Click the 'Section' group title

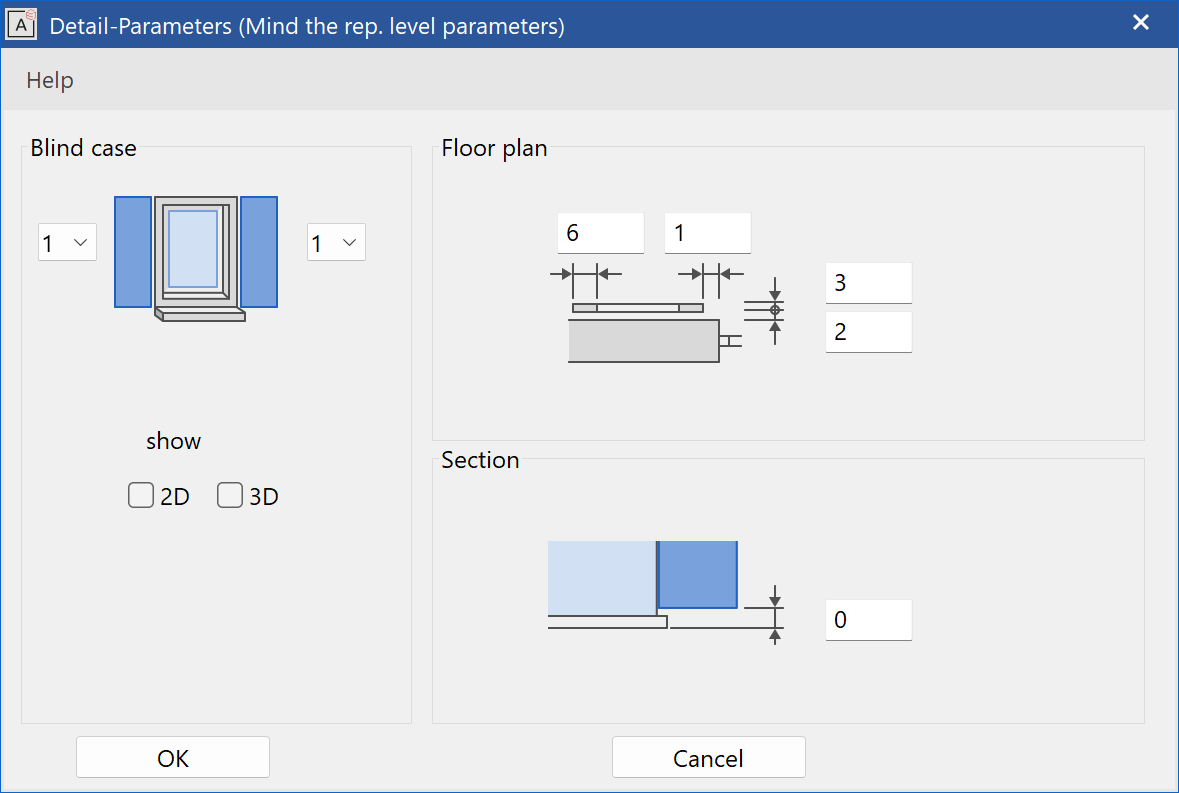pos(480,460)
